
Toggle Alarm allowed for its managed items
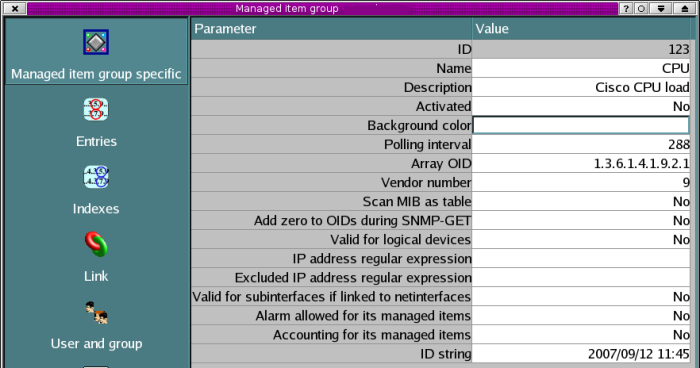pyautogui.click(x=581, y=316)
